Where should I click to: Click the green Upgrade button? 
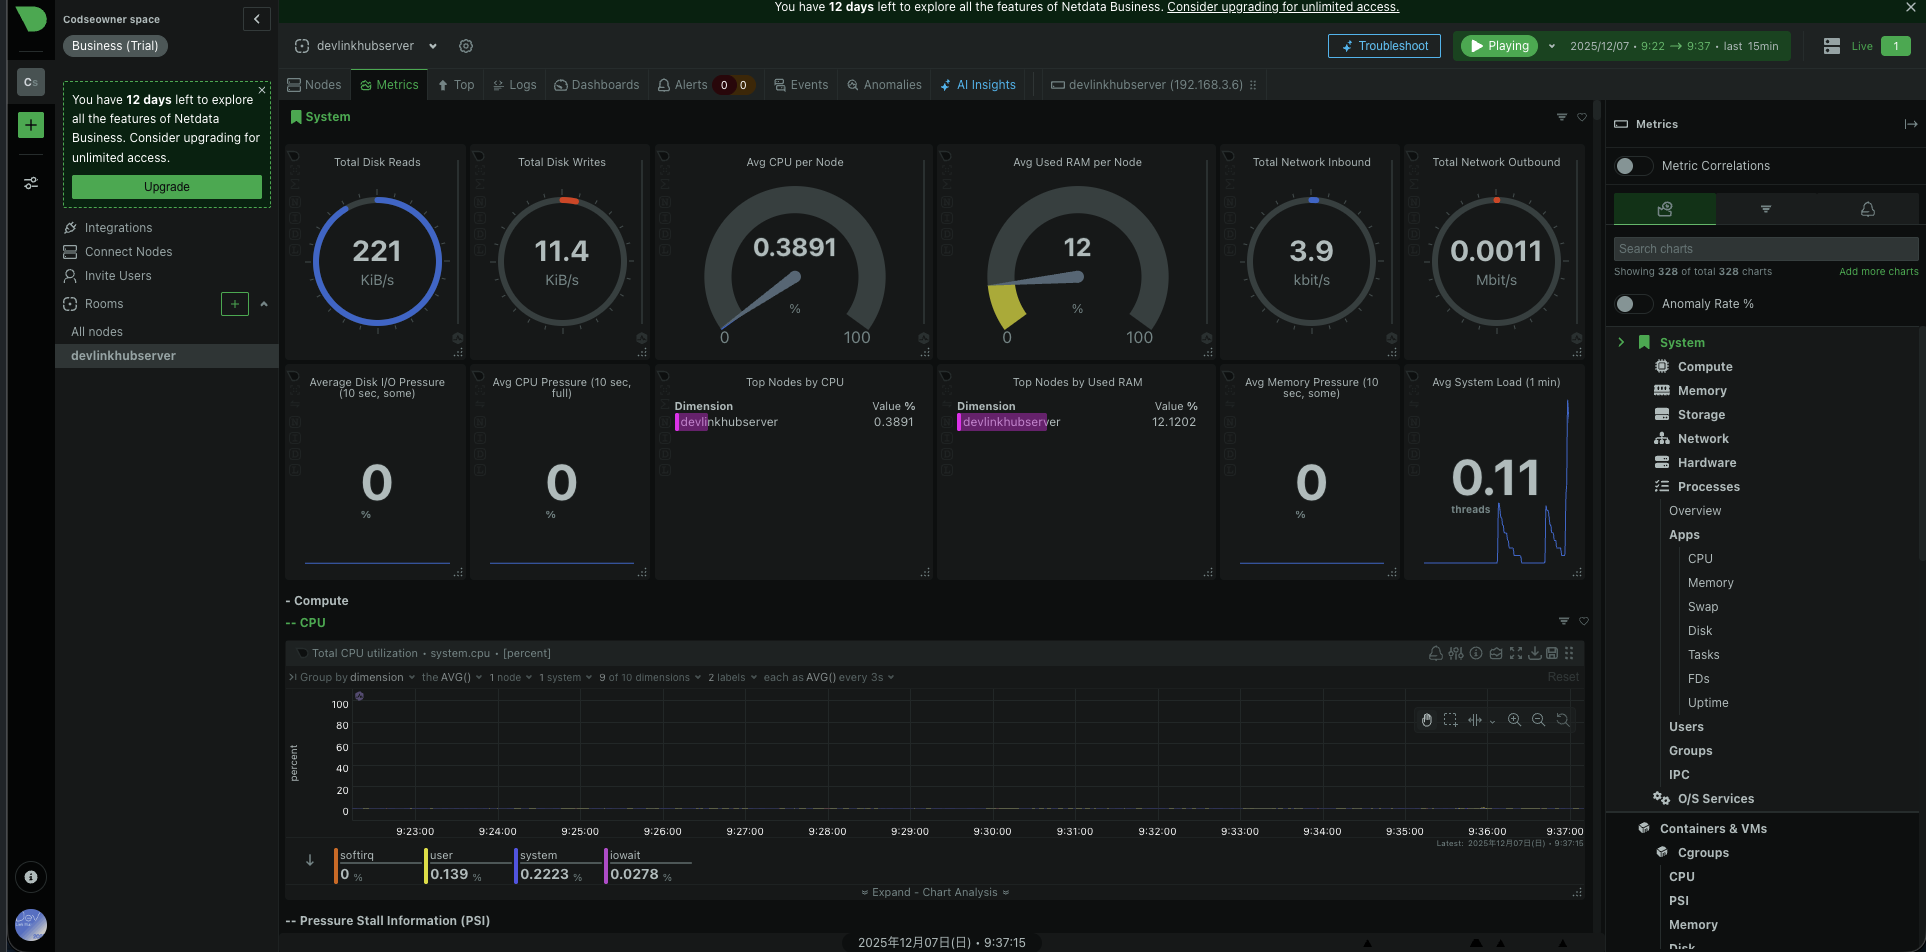coord(166,187)
